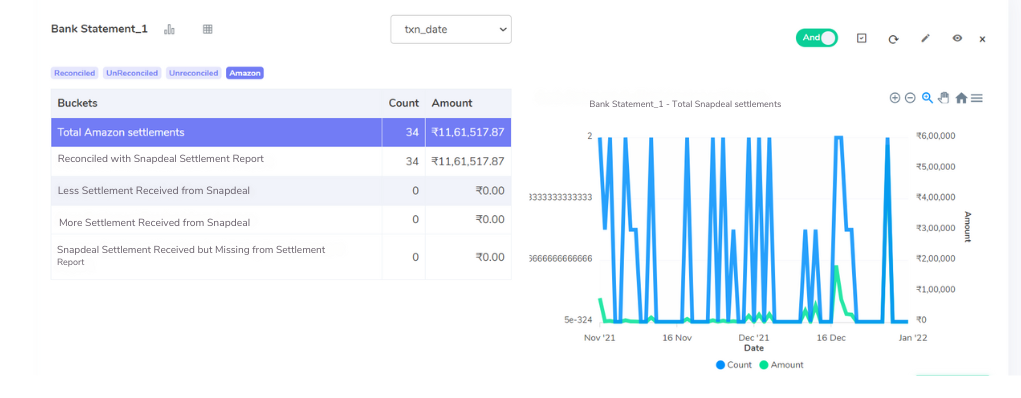Image resolution: width=1021 pixels, height=398 pixels.
Task: Switch to the table grid view icon
Action: click(x=208, y=29)
